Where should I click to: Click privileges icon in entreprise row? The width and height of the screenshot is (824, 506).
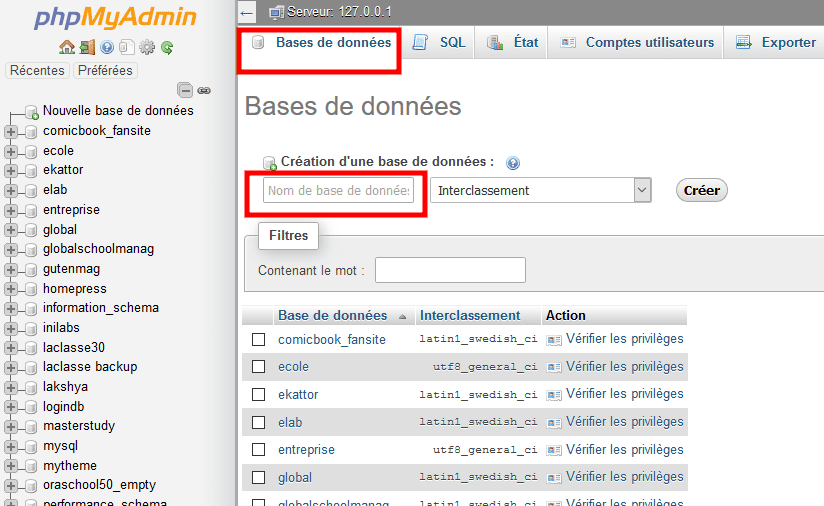coord(554,450)
